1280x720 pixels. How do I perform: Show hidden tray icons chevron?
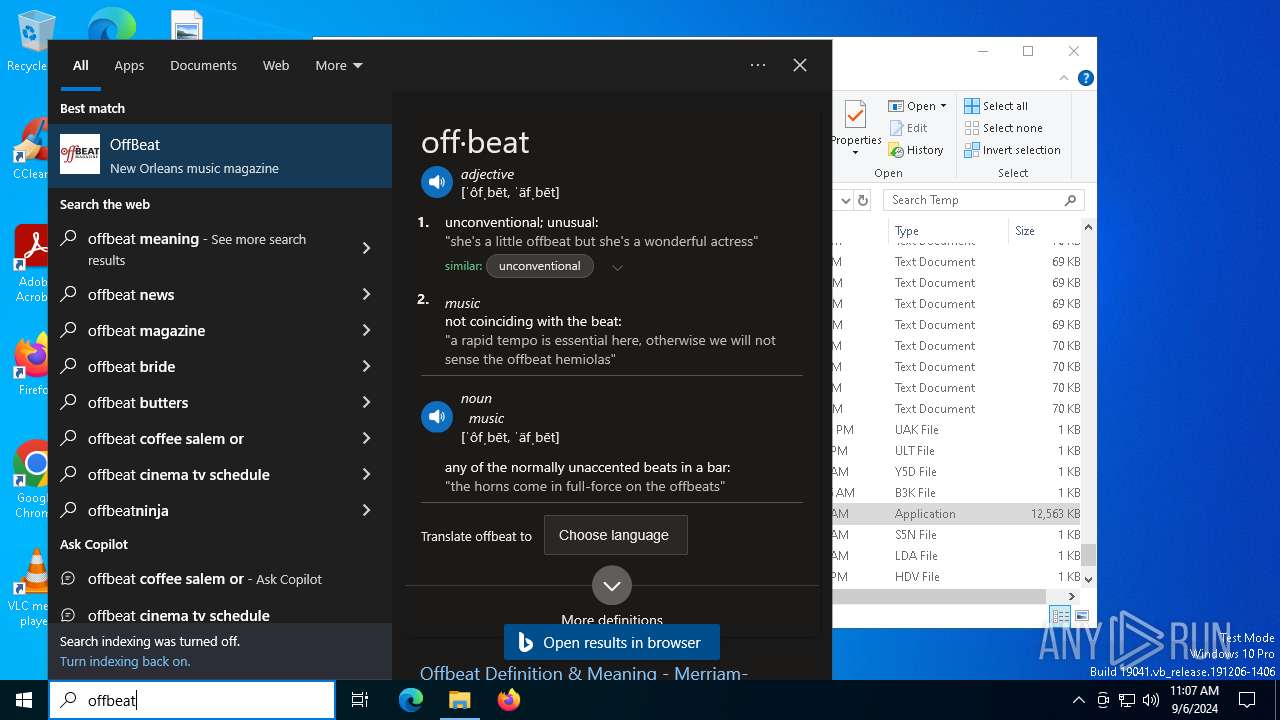pyautogui.click(x=1078, y=700)
